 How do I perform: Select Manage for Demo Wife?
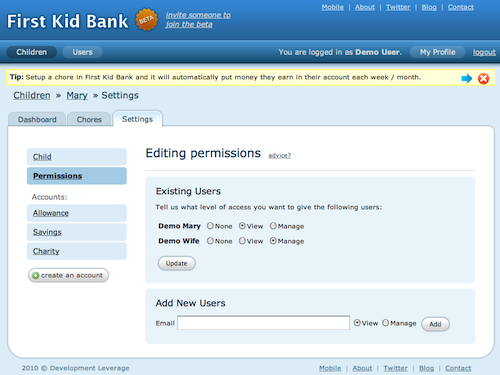[x=273, y=241]
